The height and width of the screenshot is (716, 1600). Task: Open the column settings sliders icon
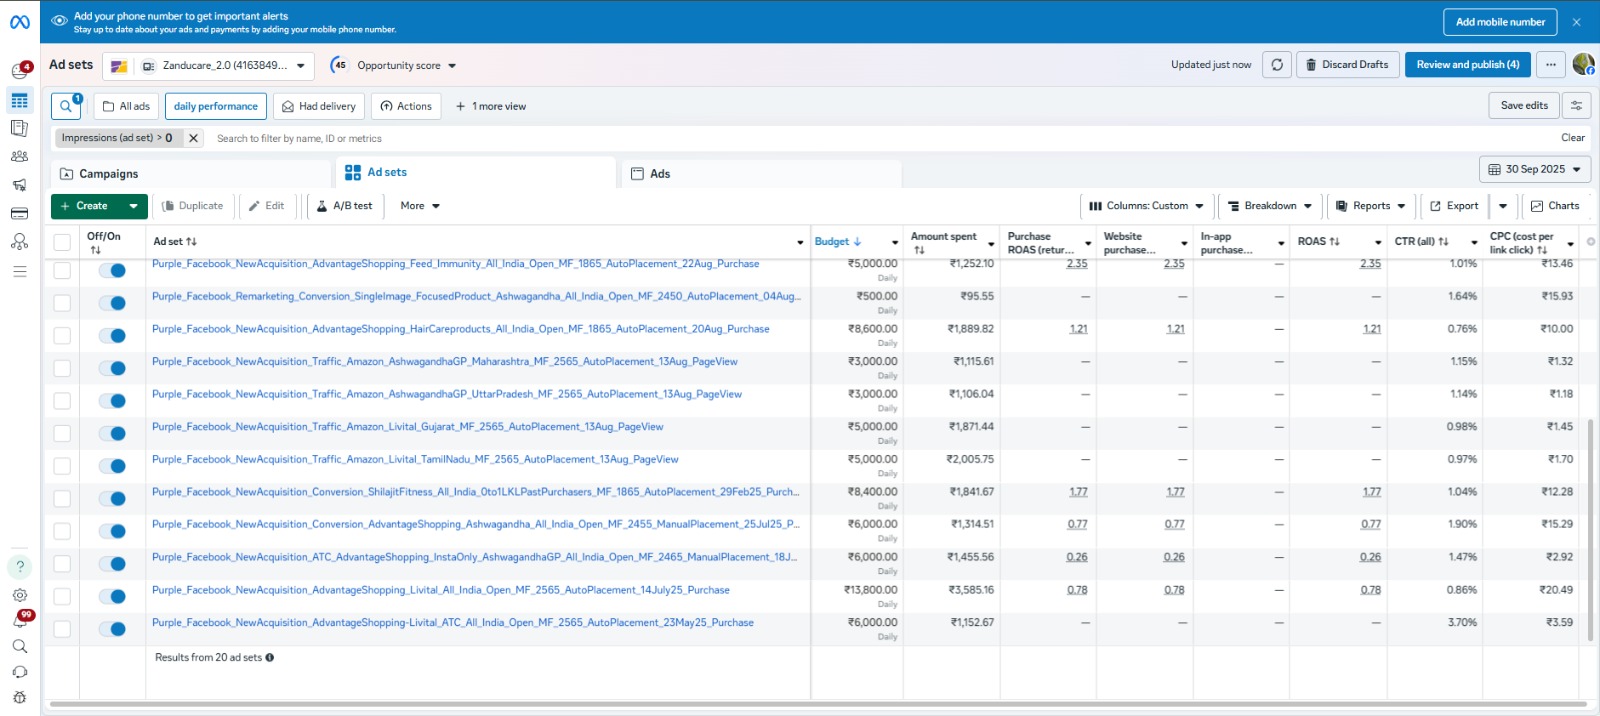point(1576,106)
